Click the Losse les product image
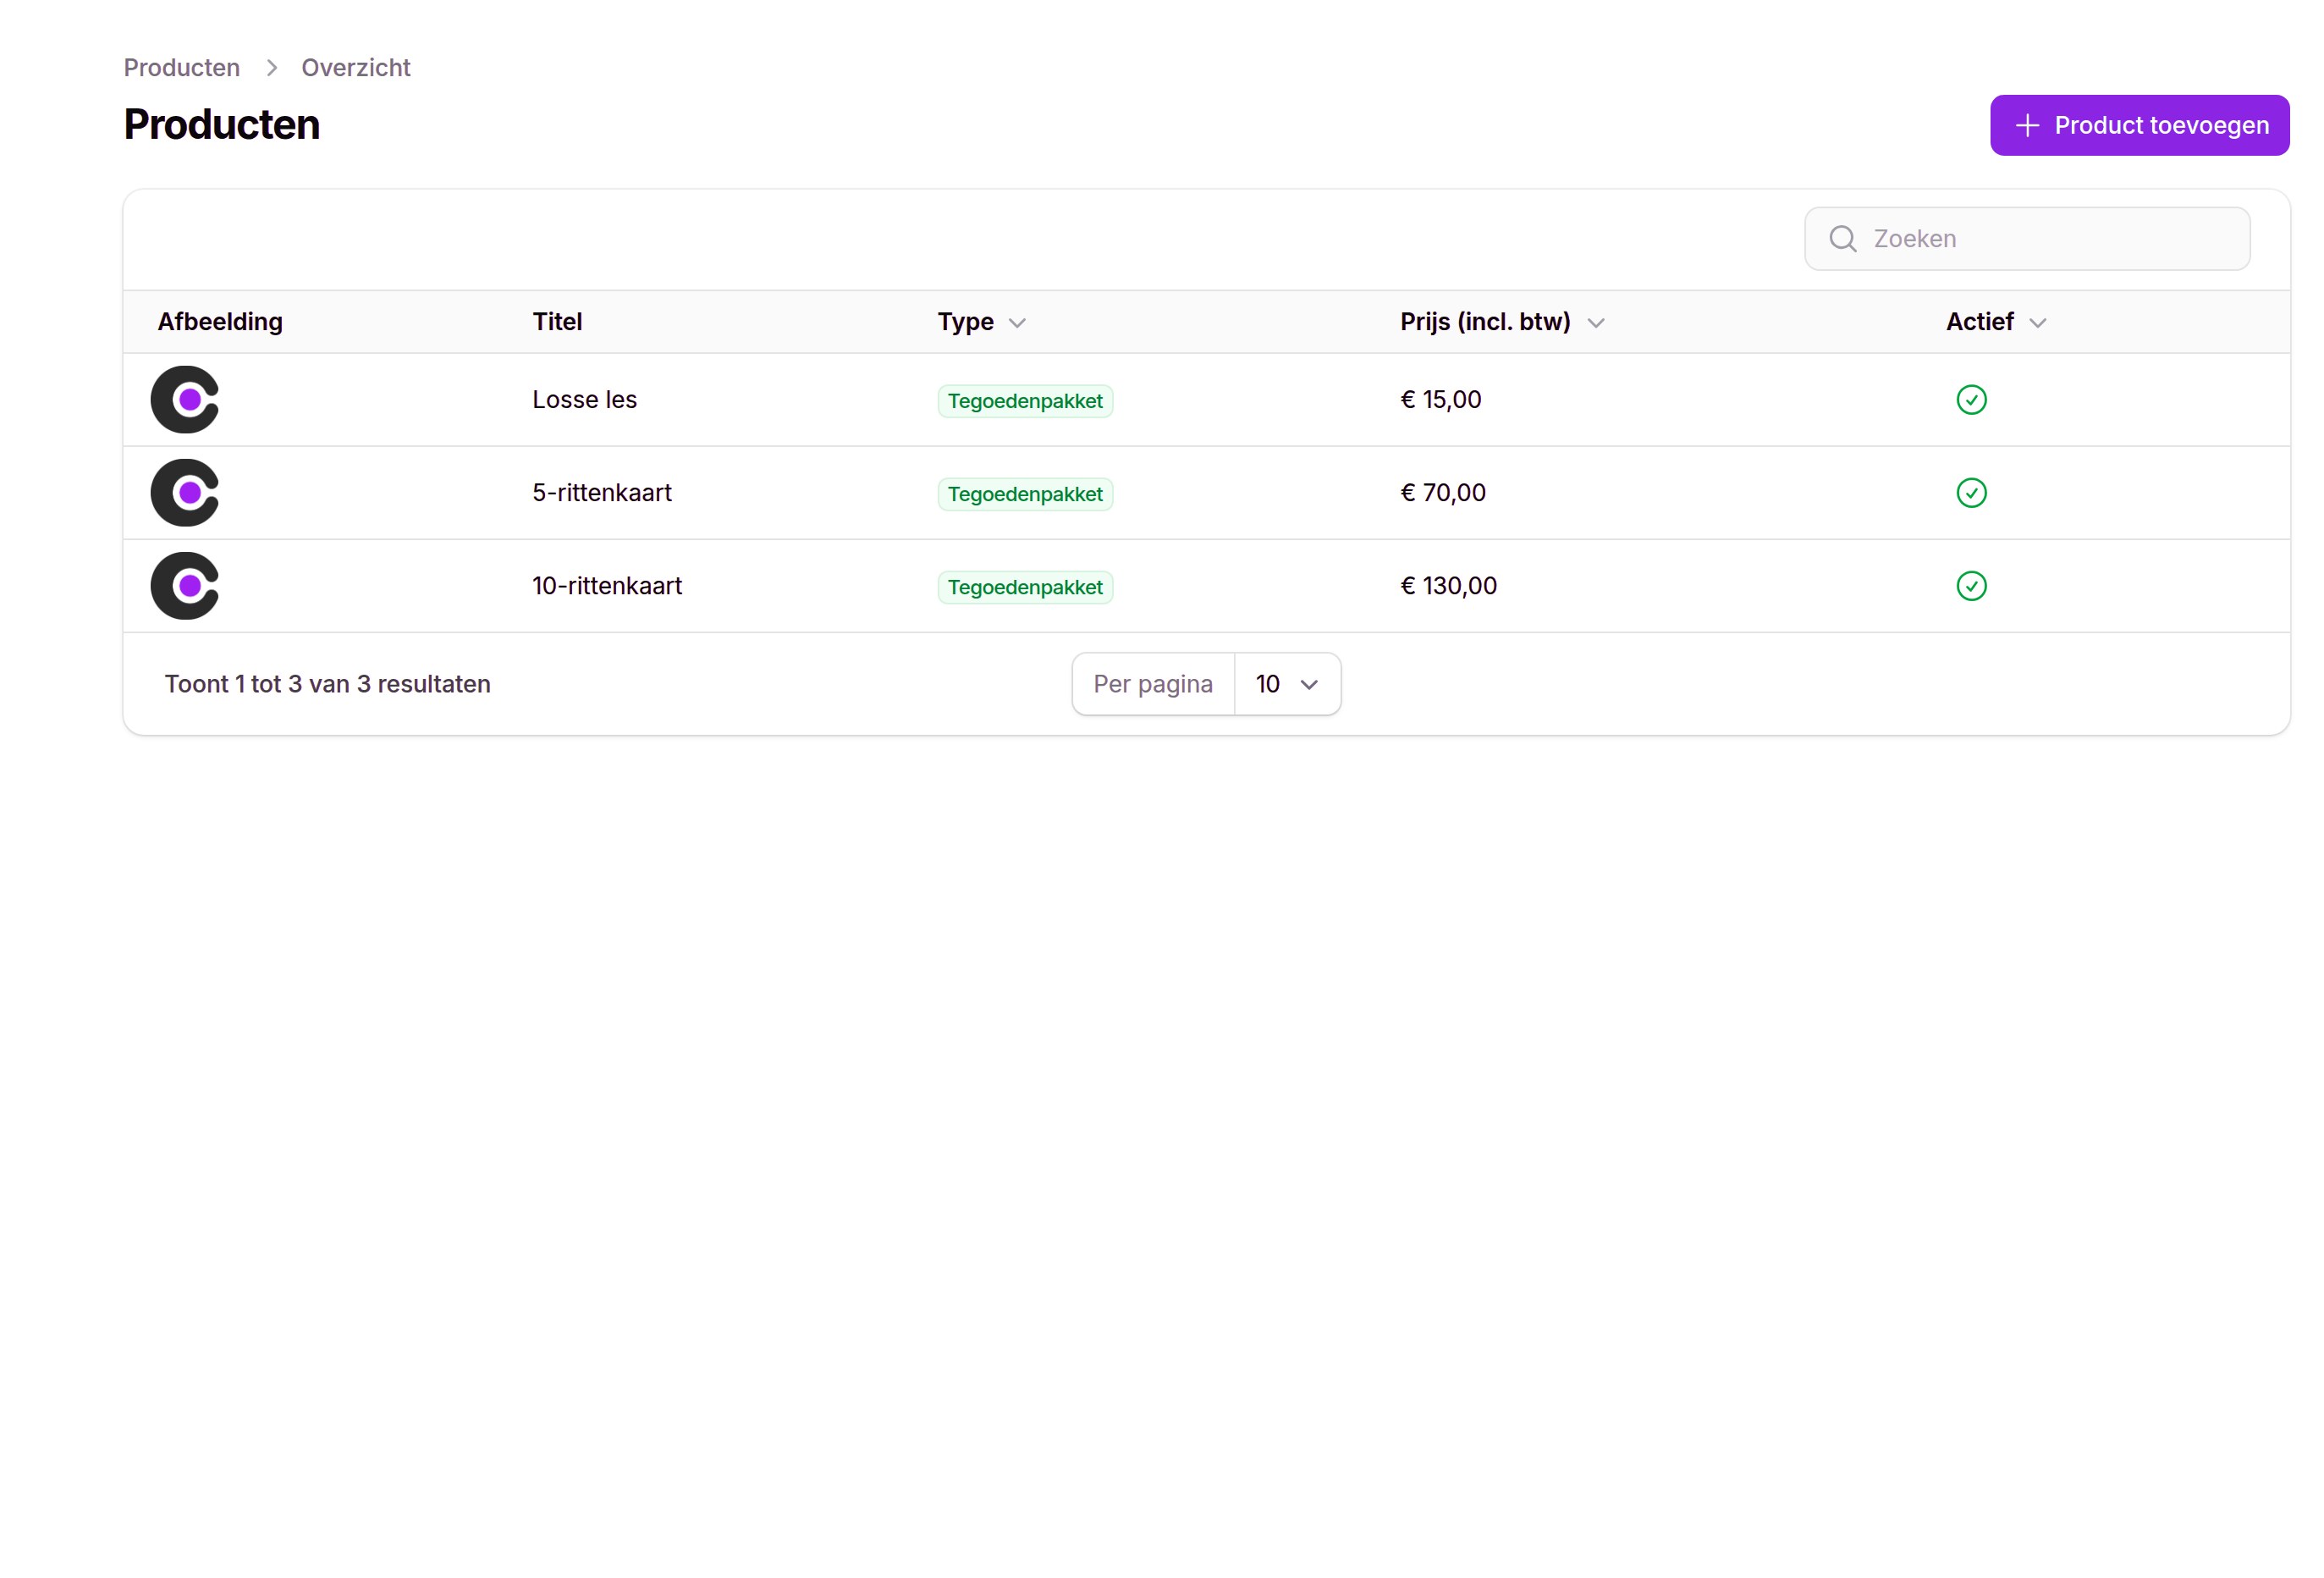2324x1578 pixels. click(x=185, y=400)
